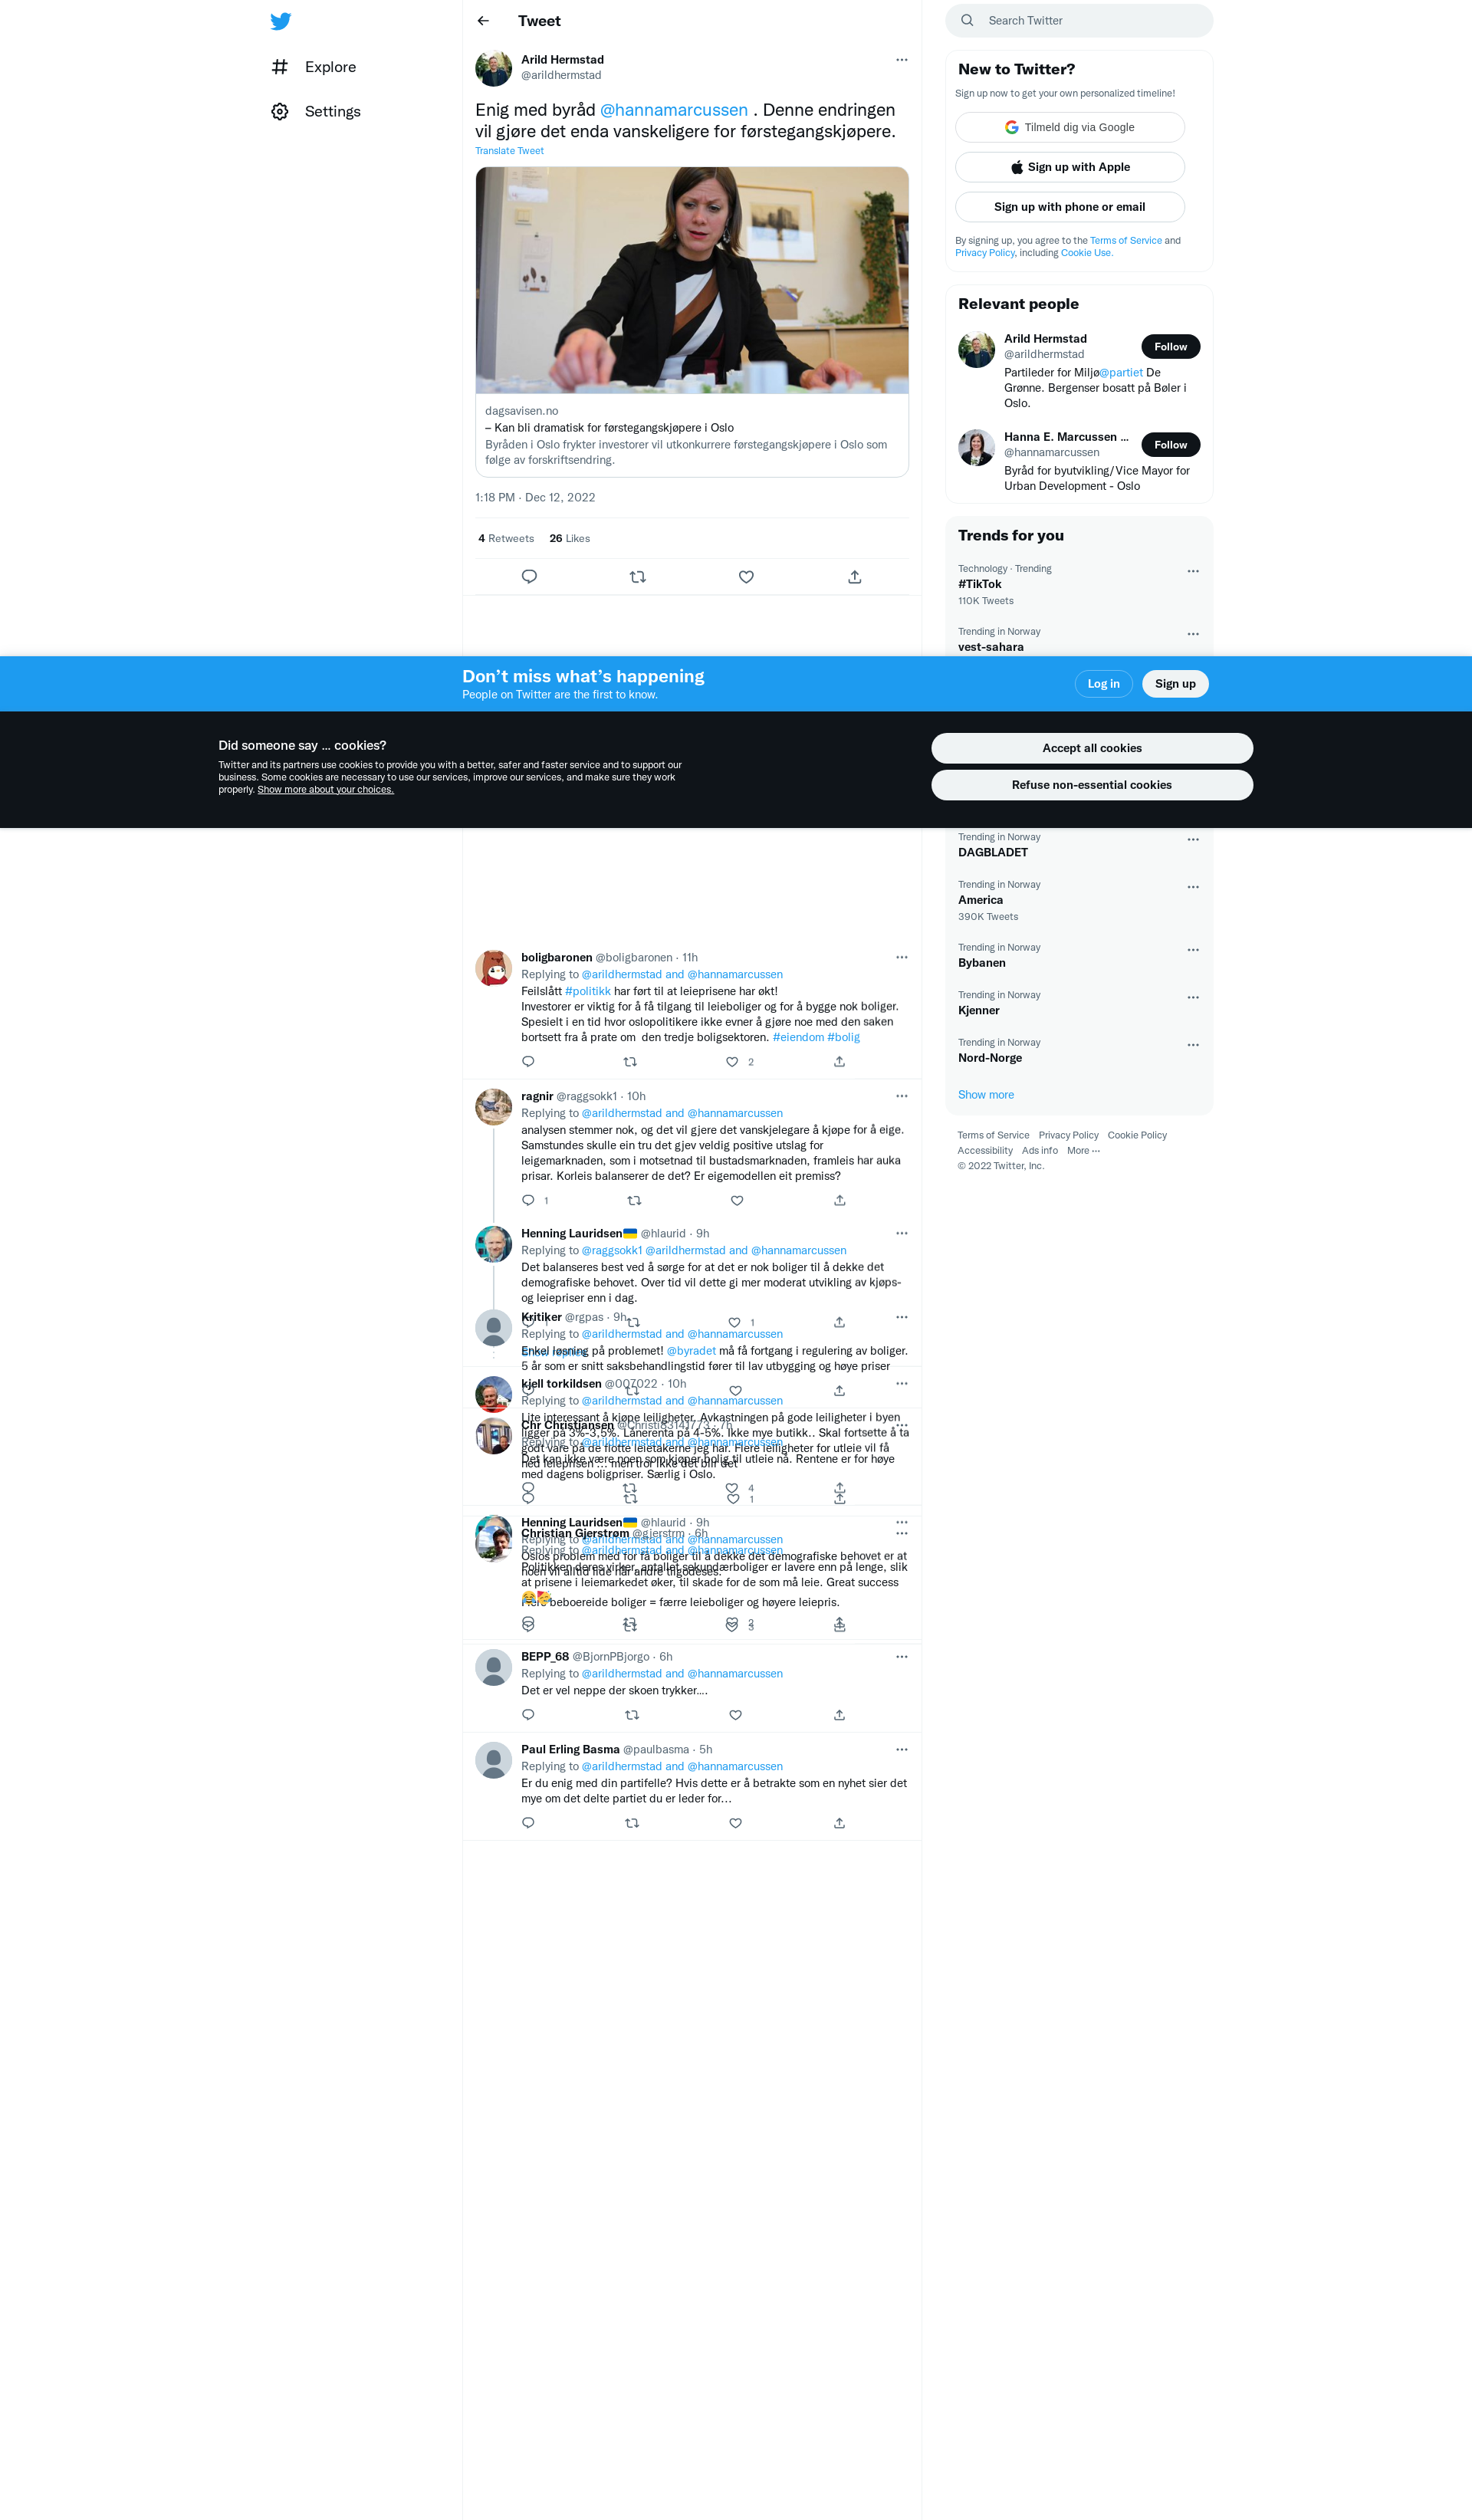The width and height of the screenshot is (1472, 2520).
Task: Open the footer Ads info link
Action: click(x=1040, y=1151)
